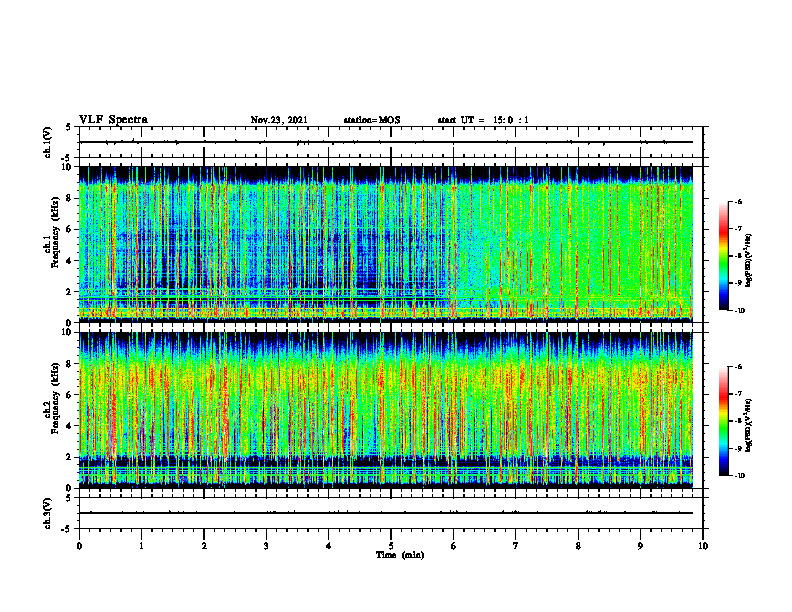Click the ch.2 spectrogram plot area
Viewport: 792px width, 612px height.
point(386,410)
